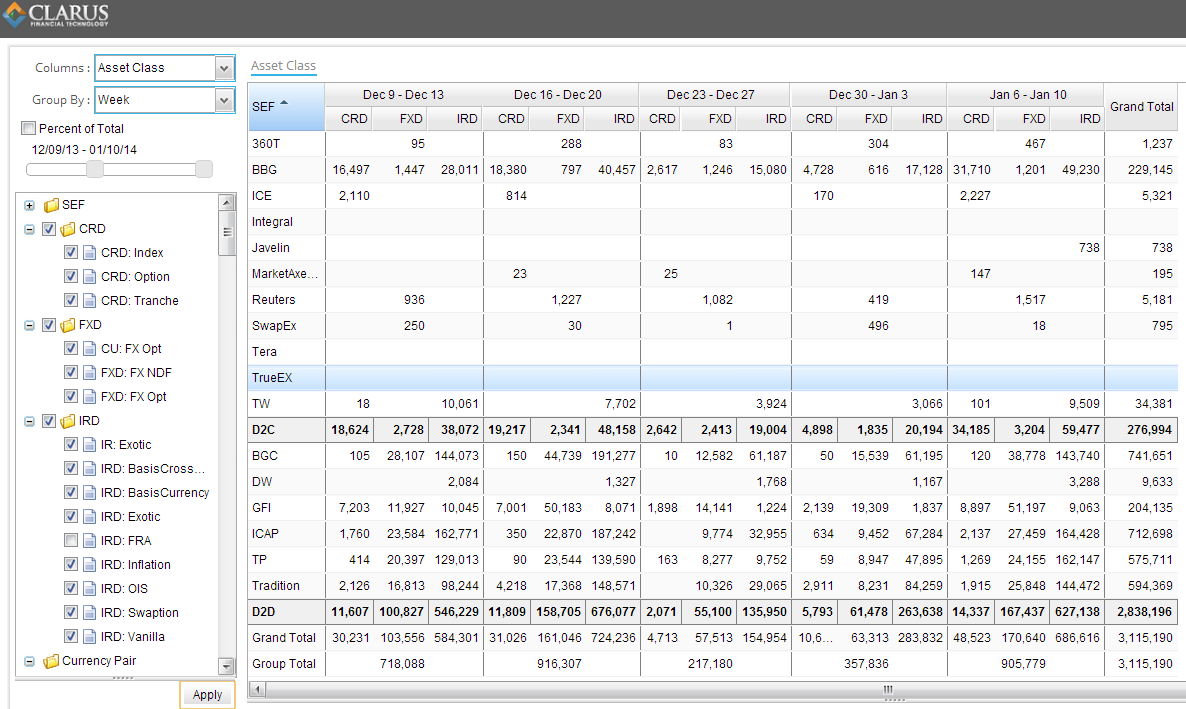Click the document icon beside IRD: Vanilla
The height and width of the screenshot is (709, 1186).
[x=89, y=637]
